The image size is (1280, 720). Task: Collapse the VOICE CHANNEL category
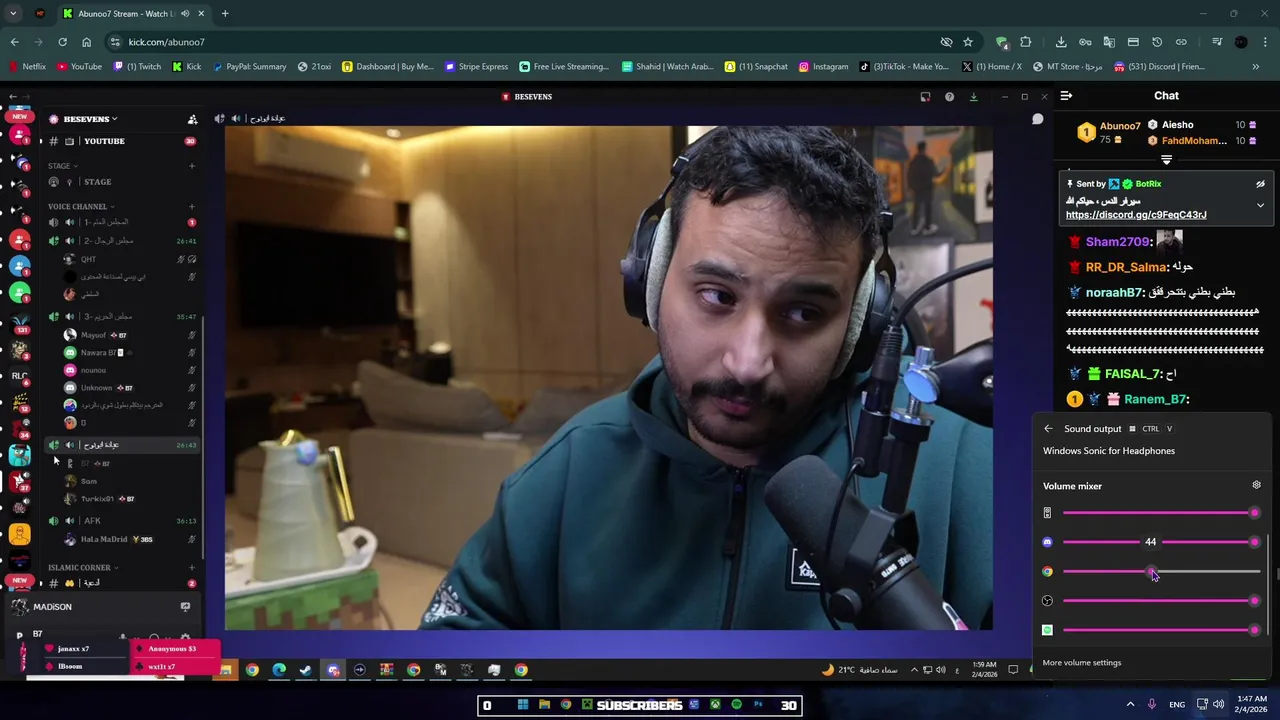coord(81,207)
